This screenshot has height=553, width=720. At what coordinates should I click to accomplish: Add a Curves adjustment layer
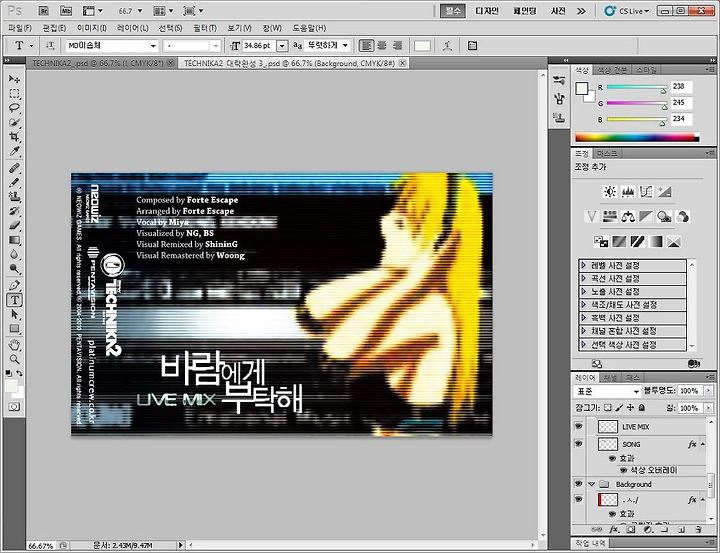(646, 192)
